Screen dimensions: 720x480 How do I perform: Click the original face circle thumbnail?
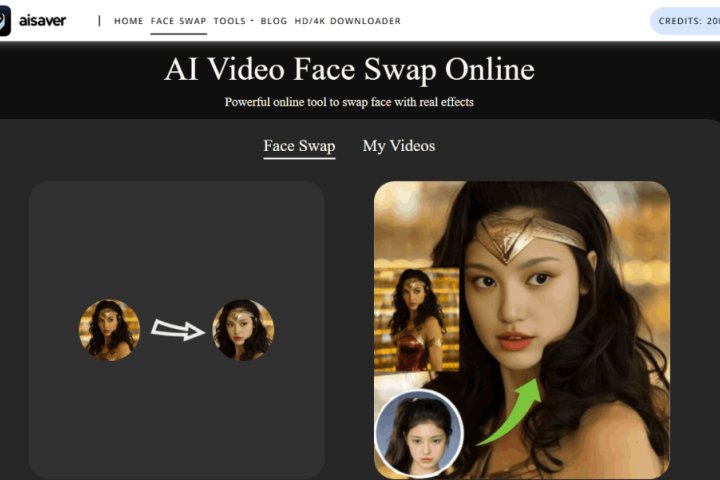coord(109,330)
